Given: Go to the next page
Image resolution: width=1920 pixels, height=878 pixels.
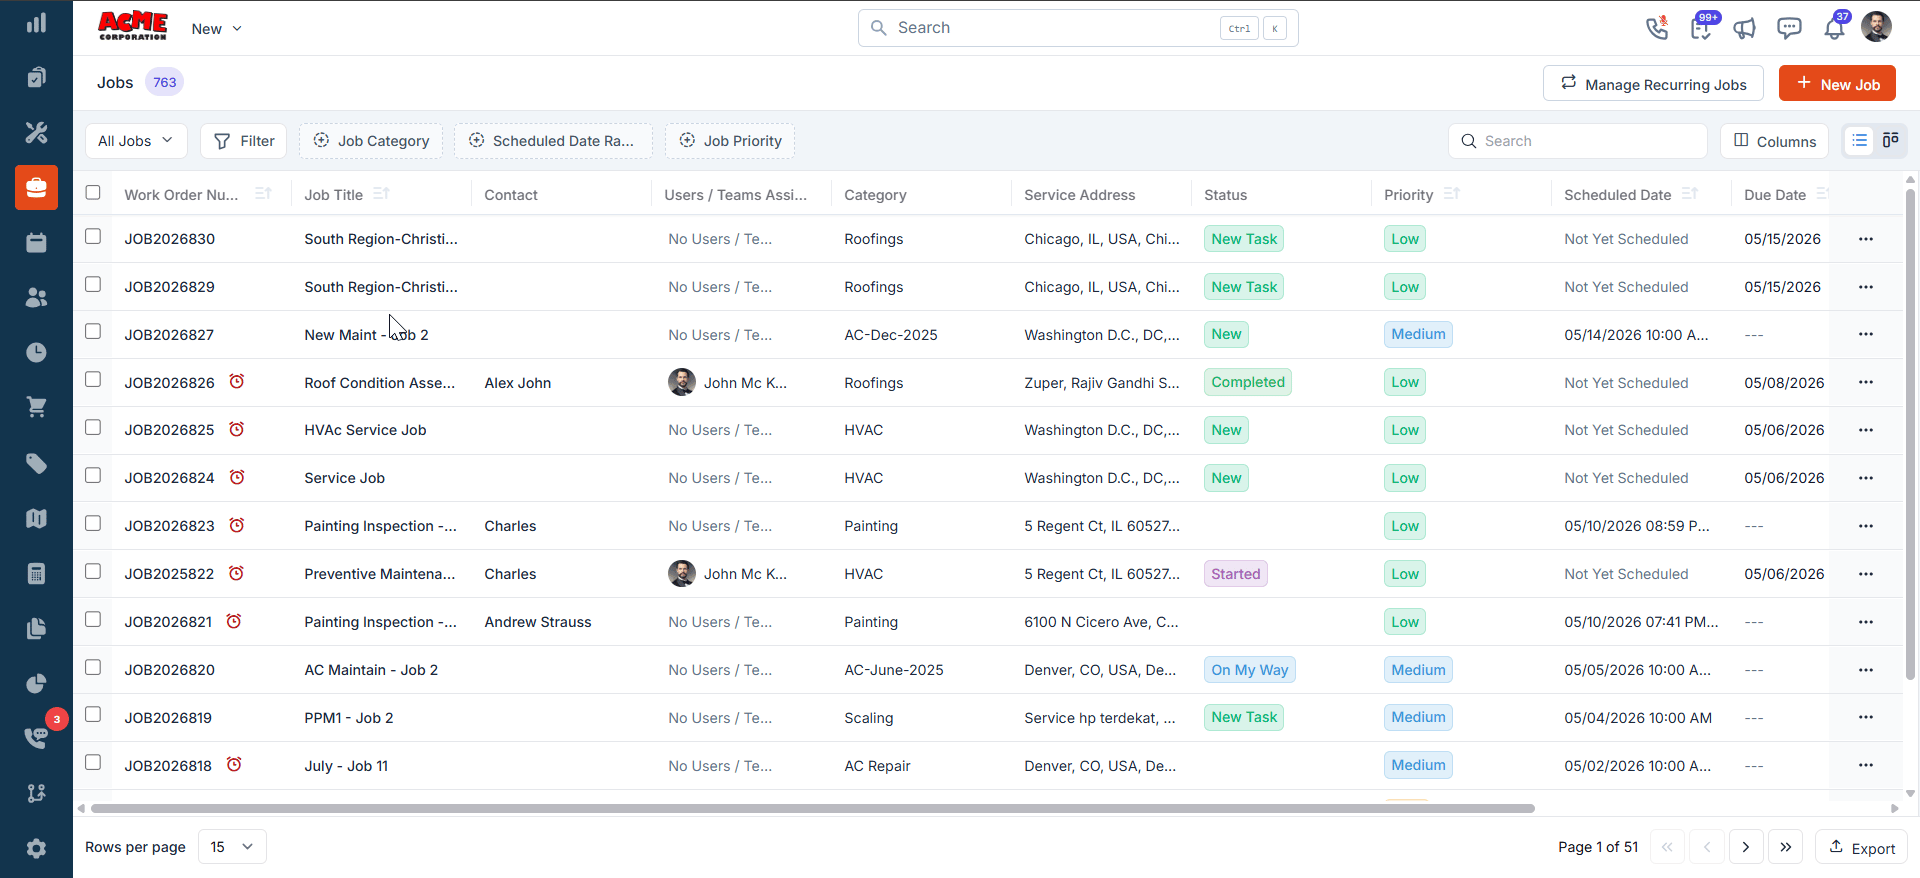Looking at the screenshot, I should (x=1746, y=847).
